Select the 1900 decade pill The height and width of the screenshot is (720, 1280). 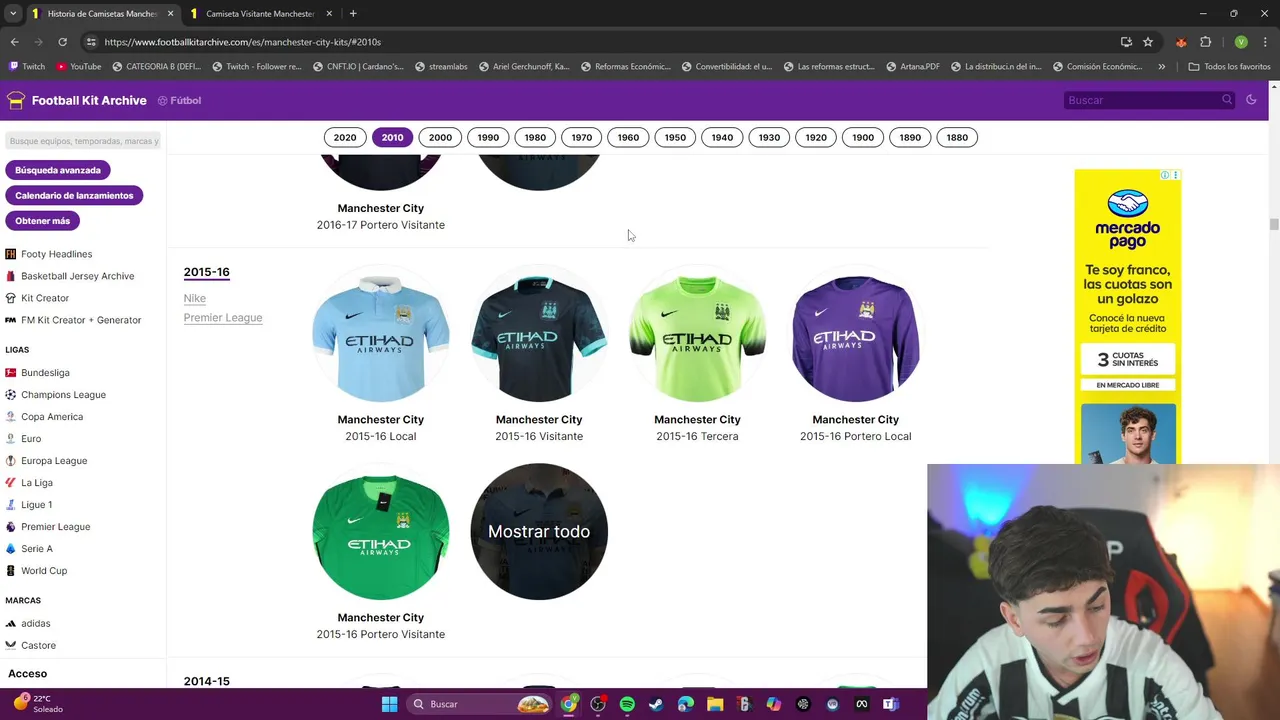coord(863,137)
